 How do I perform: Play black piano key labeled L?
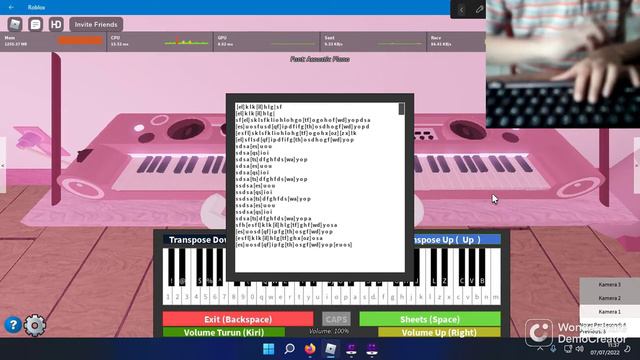(433, 267)
